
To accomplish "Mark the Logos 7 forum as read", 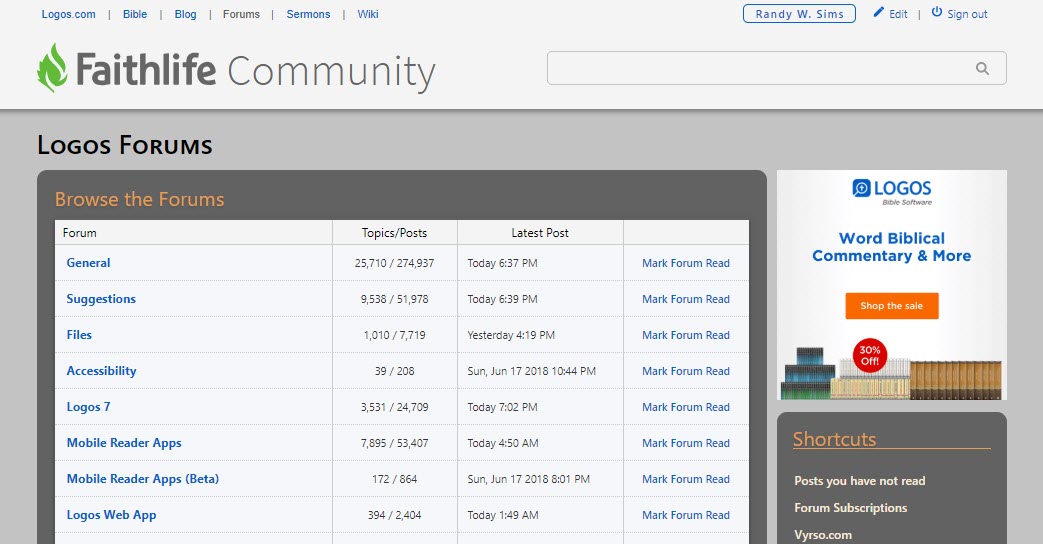I will pos(686,407).
